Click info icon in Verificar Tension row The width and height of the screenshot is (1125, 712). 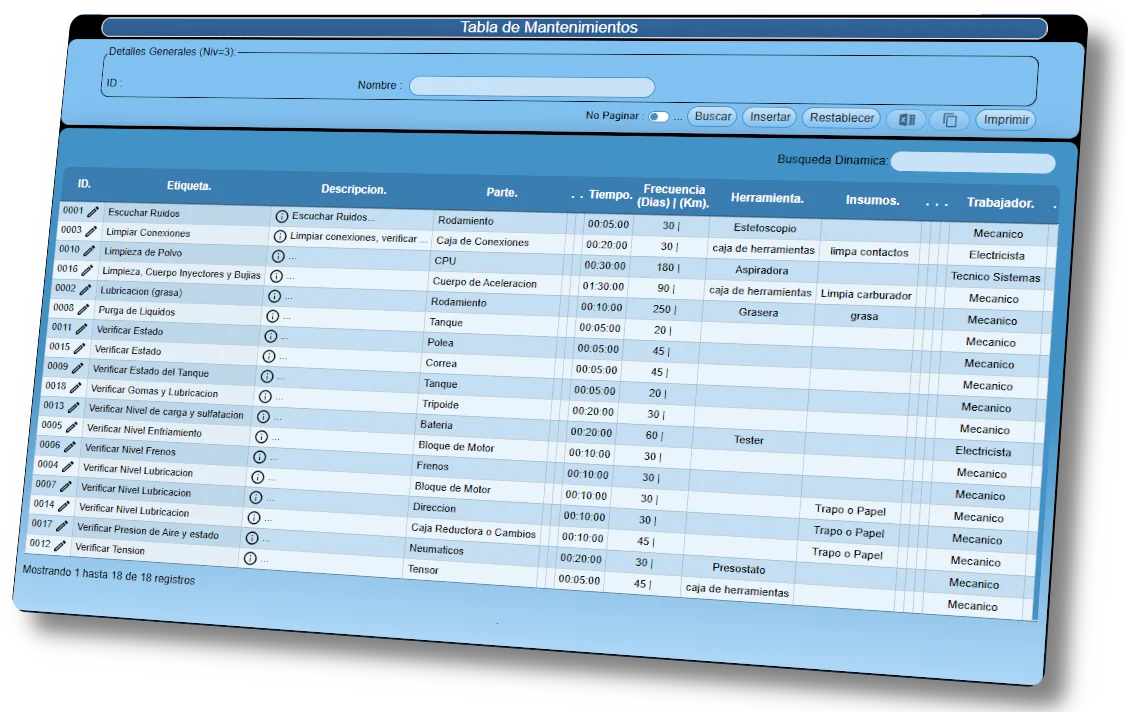pos(250,559)
